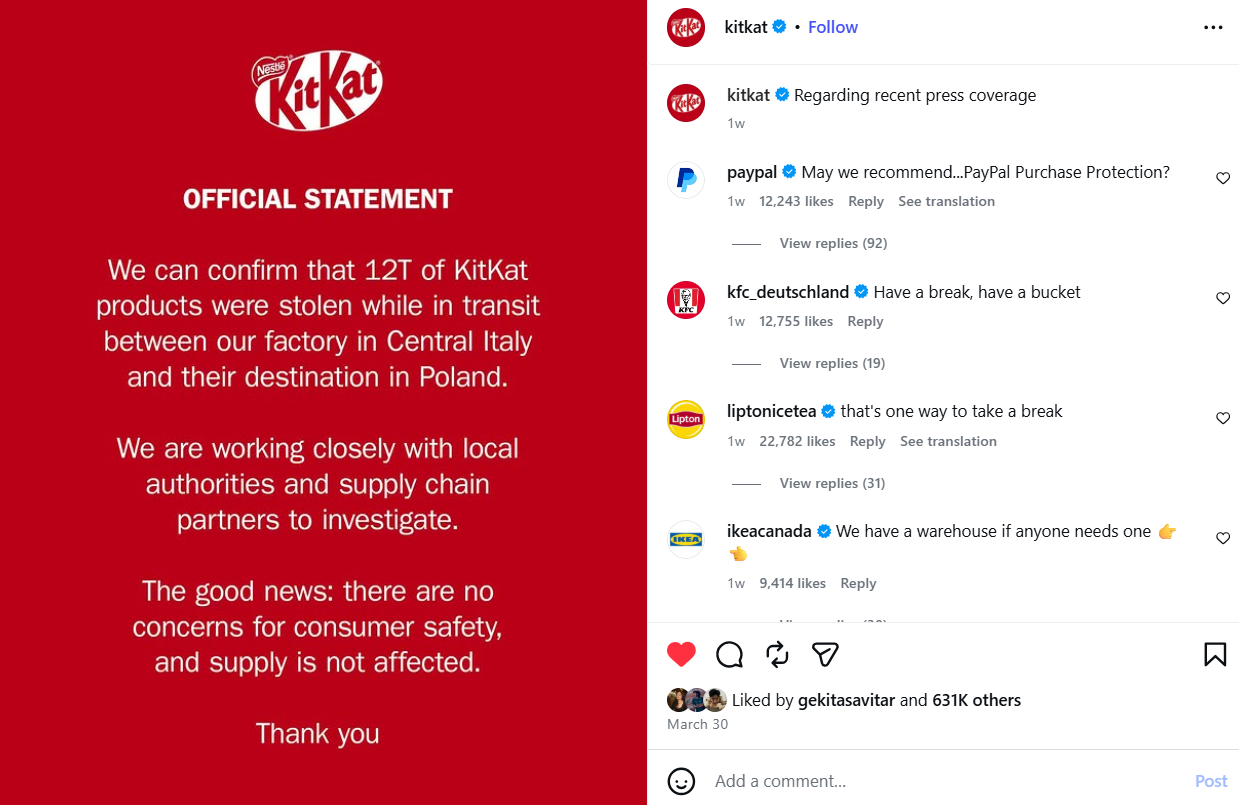Click the repost arrows icon
The image size is (1239, 805).
coord(777,653)
